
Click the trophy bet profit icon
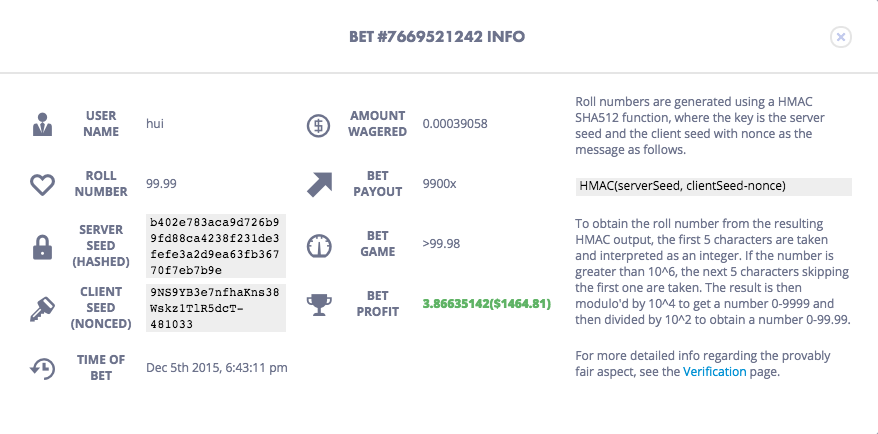(319, 305)
